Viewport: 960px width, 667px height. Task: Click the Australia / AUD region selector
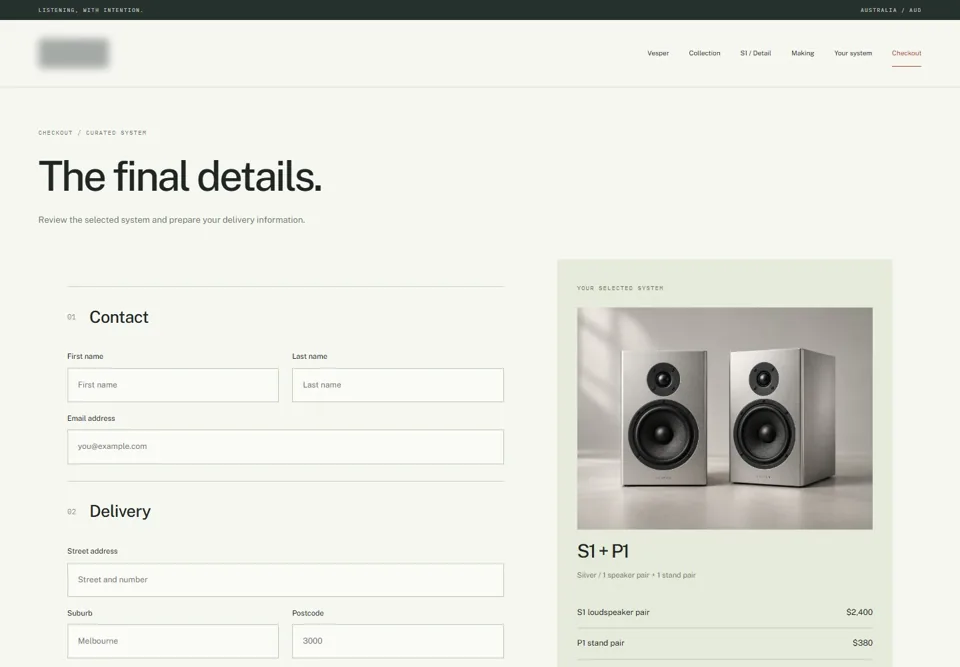tap(890, 10)
